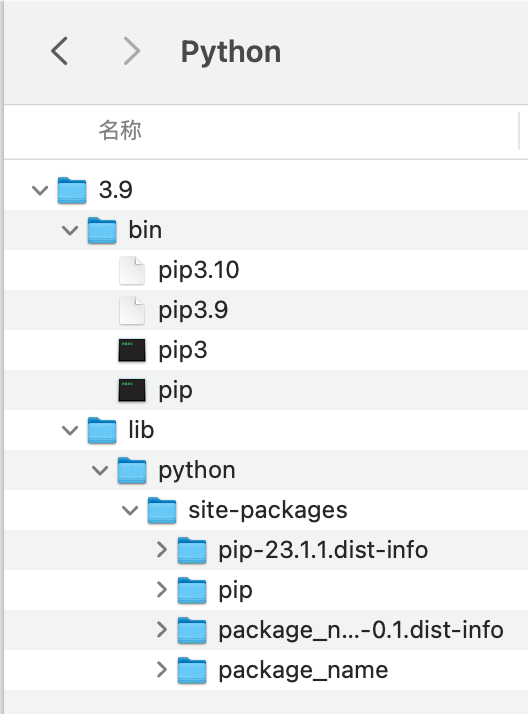Select the 3.9 folder icon
This screenshot has width=528, height=714.
pyautogui.click(x=72, y=190)
